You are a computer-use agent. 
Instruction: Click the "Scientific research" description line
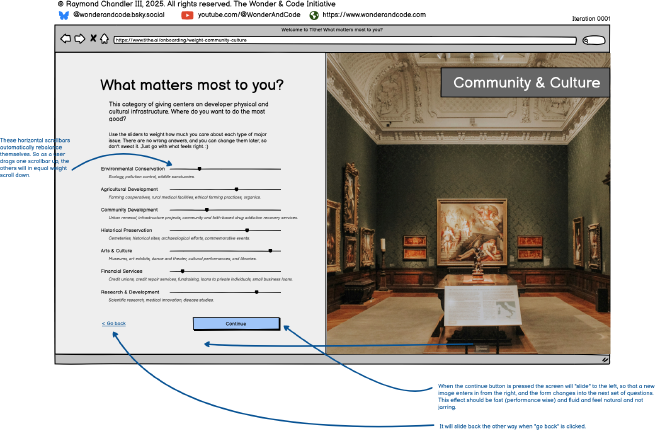coord(161,300)
